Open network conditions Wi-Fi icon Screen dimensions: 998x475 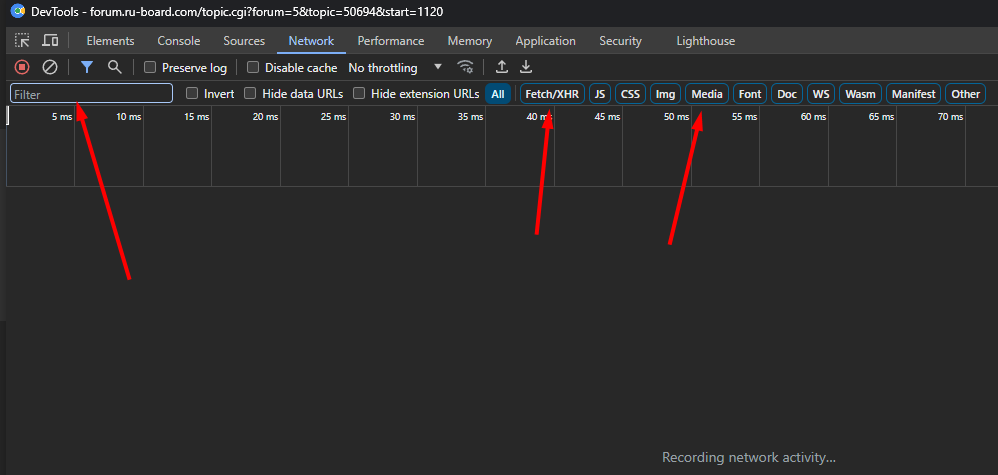click(x=466, y=67)
